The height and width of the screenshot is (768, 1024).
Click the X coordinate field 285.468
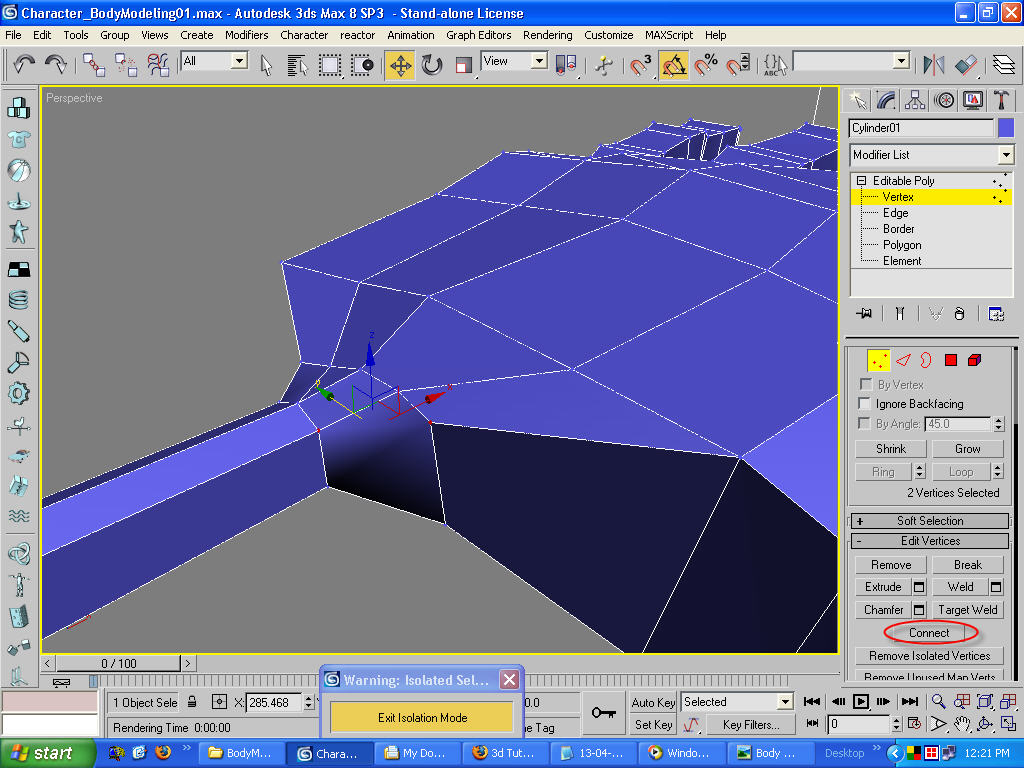point(274,703)
